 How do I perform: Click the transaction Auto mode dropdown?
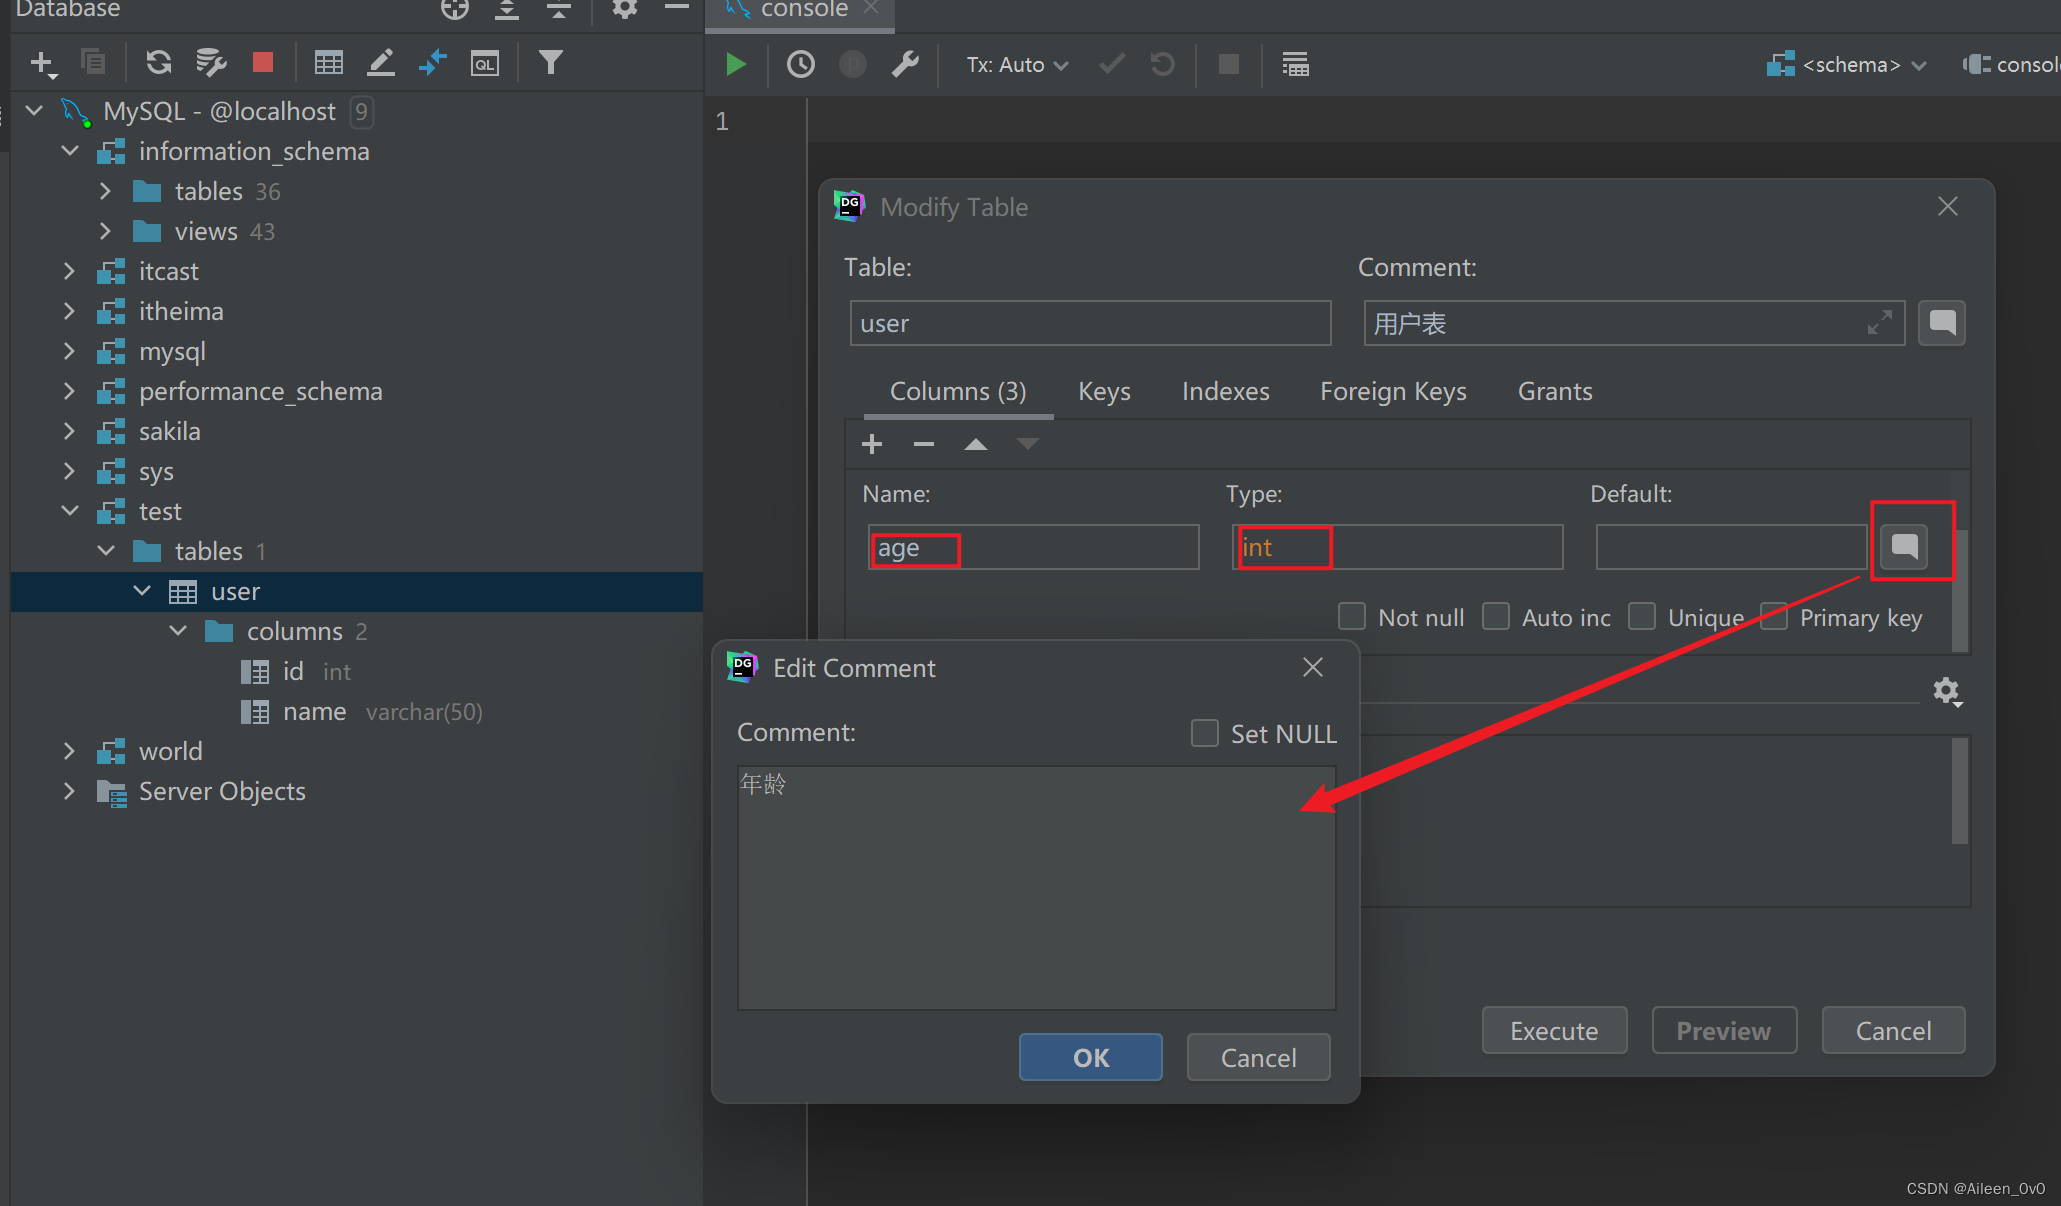[1013, 65]
